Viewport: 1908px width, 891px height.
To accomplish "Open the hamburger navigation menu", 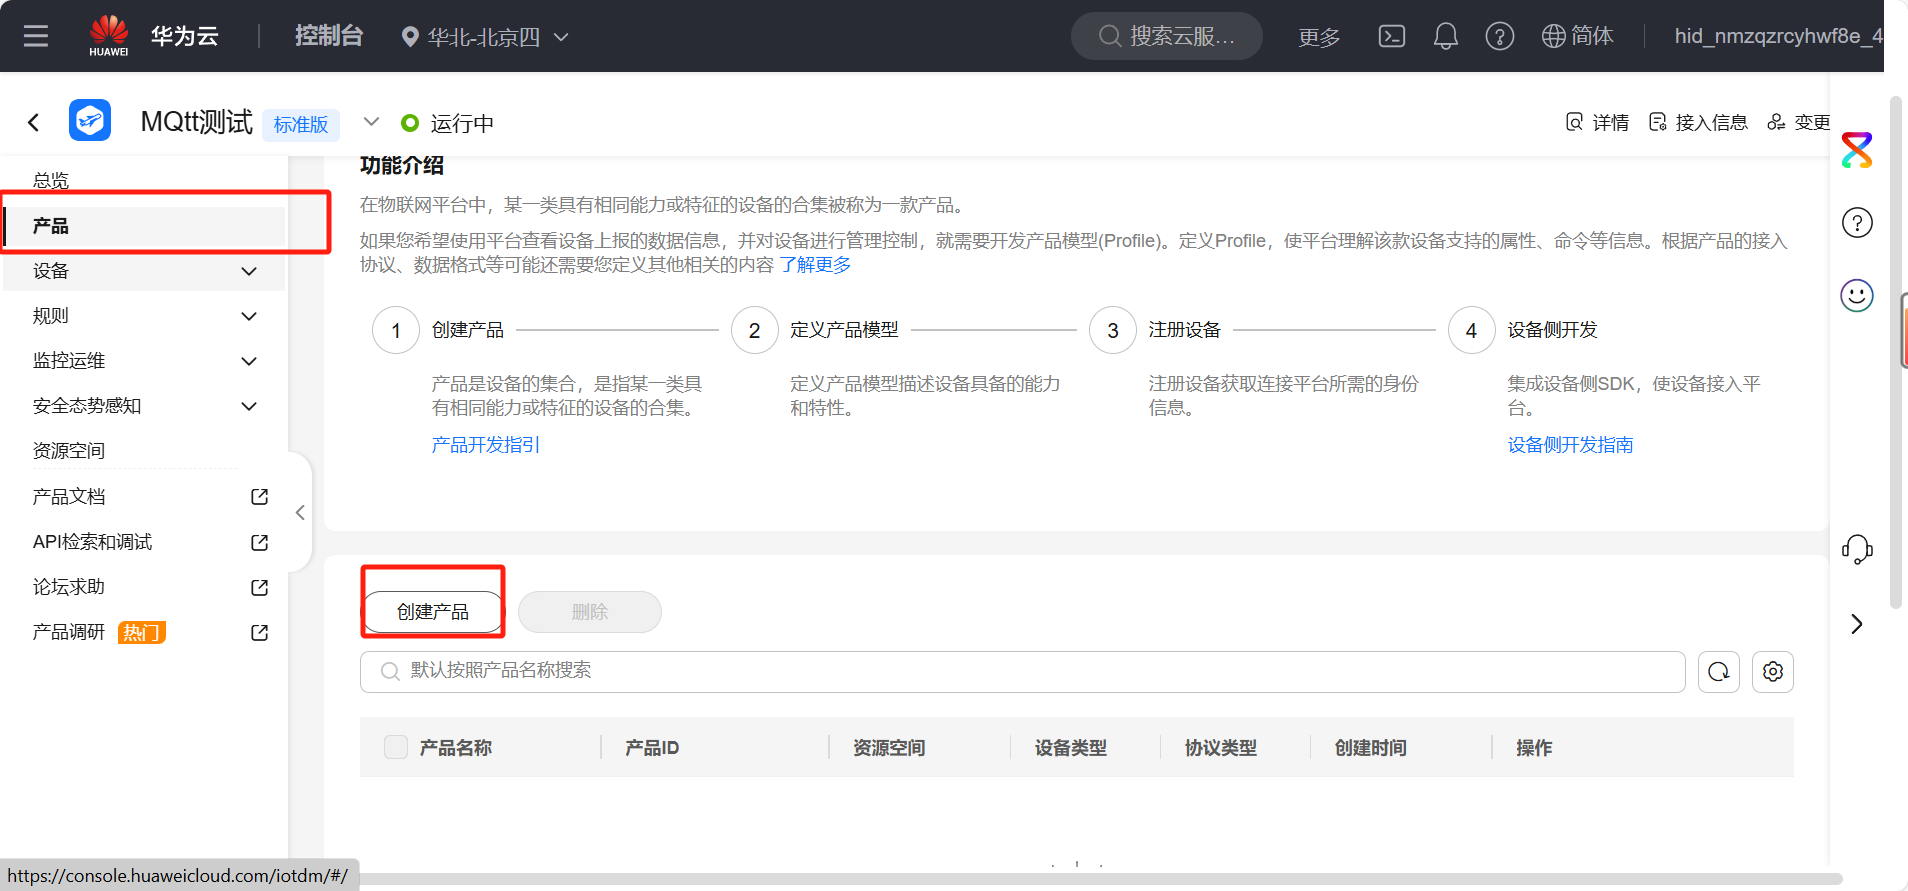I will 36,37.
